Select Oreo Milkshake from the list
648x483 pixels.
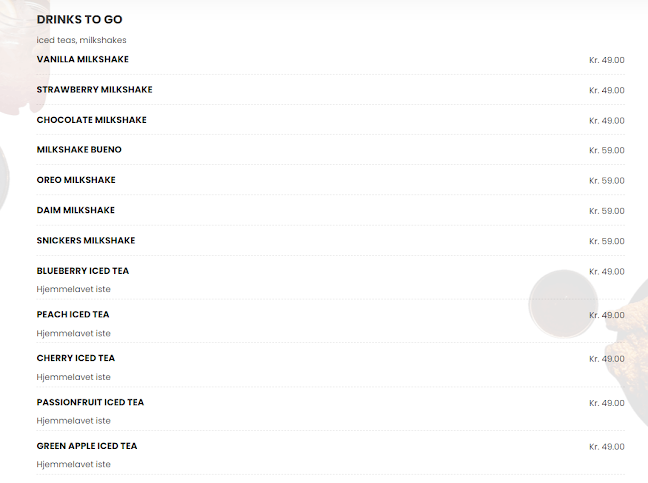tap(76, 180)
